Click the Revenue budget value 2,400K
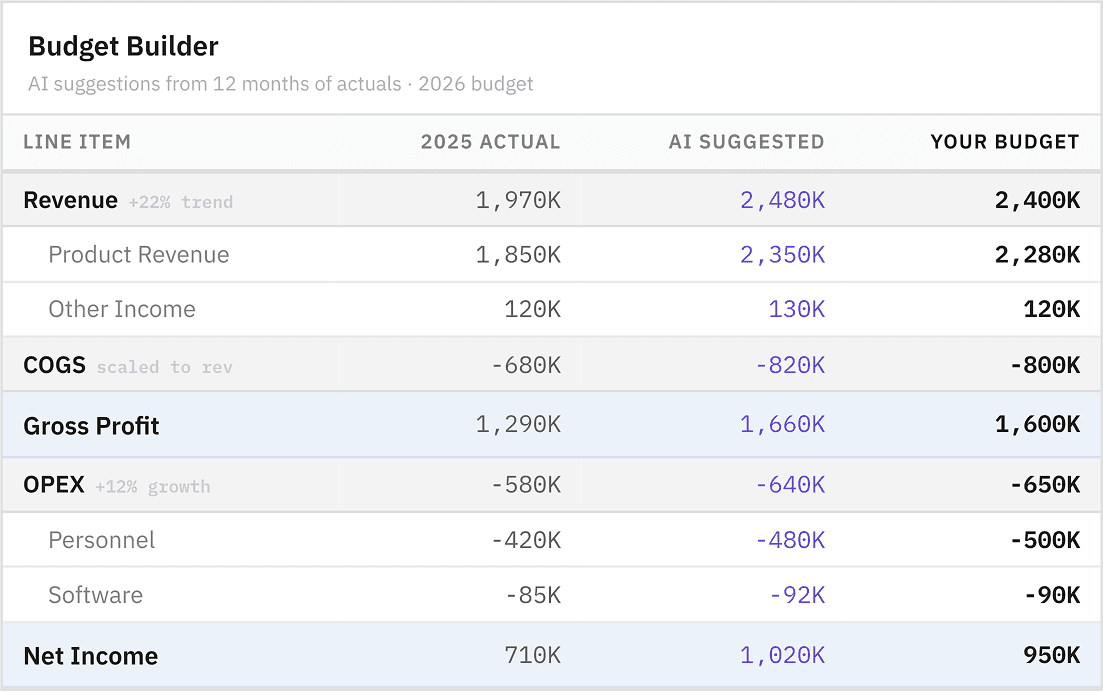Screen dimensions: 1103x691 tap(1037, 200)
